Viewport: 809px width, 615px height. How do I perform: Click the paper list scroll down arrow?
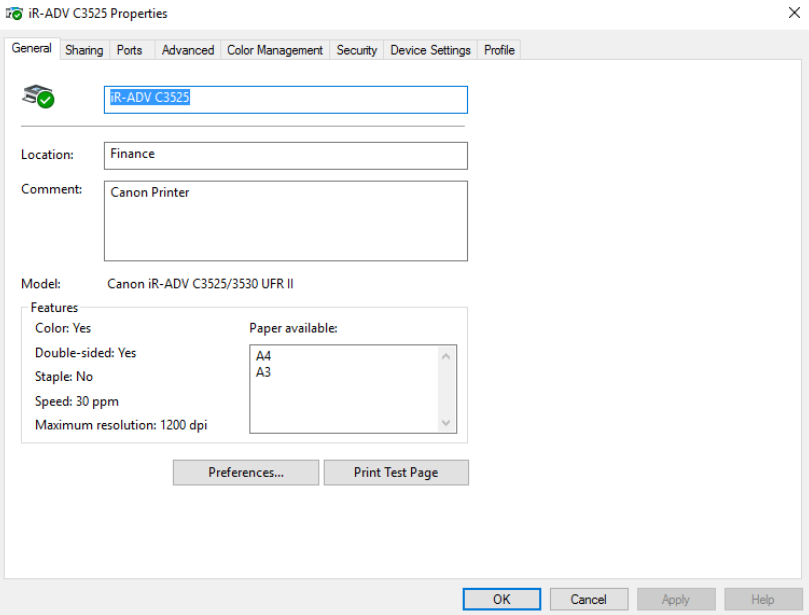tap(446, 423)
